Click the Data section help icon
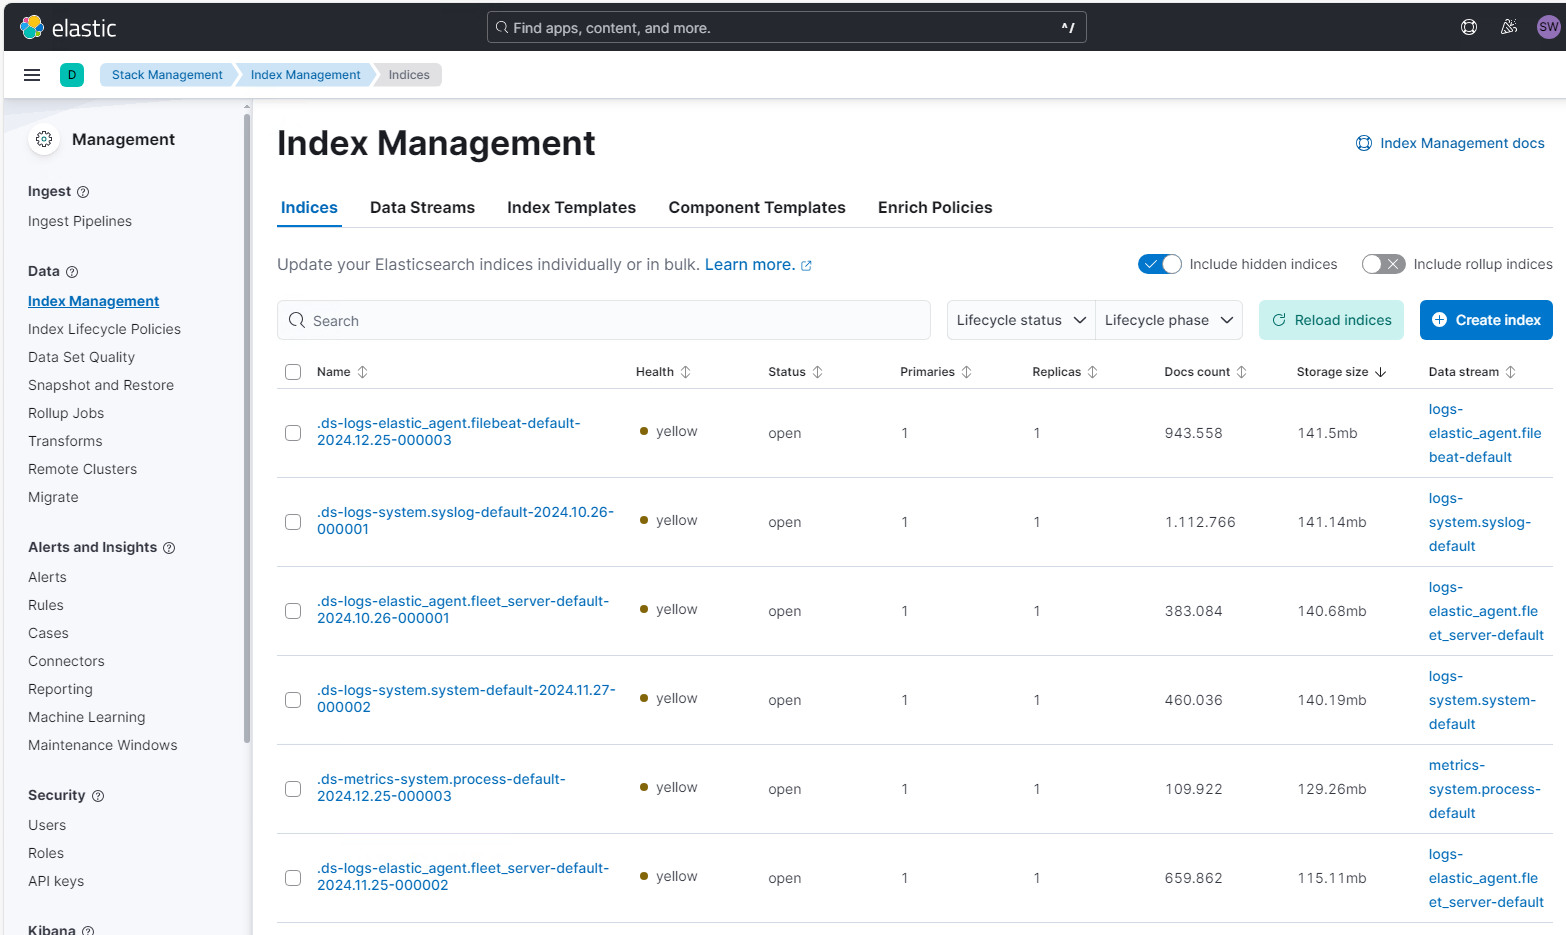Screen dimensions: 1566x935 (72, 272)
